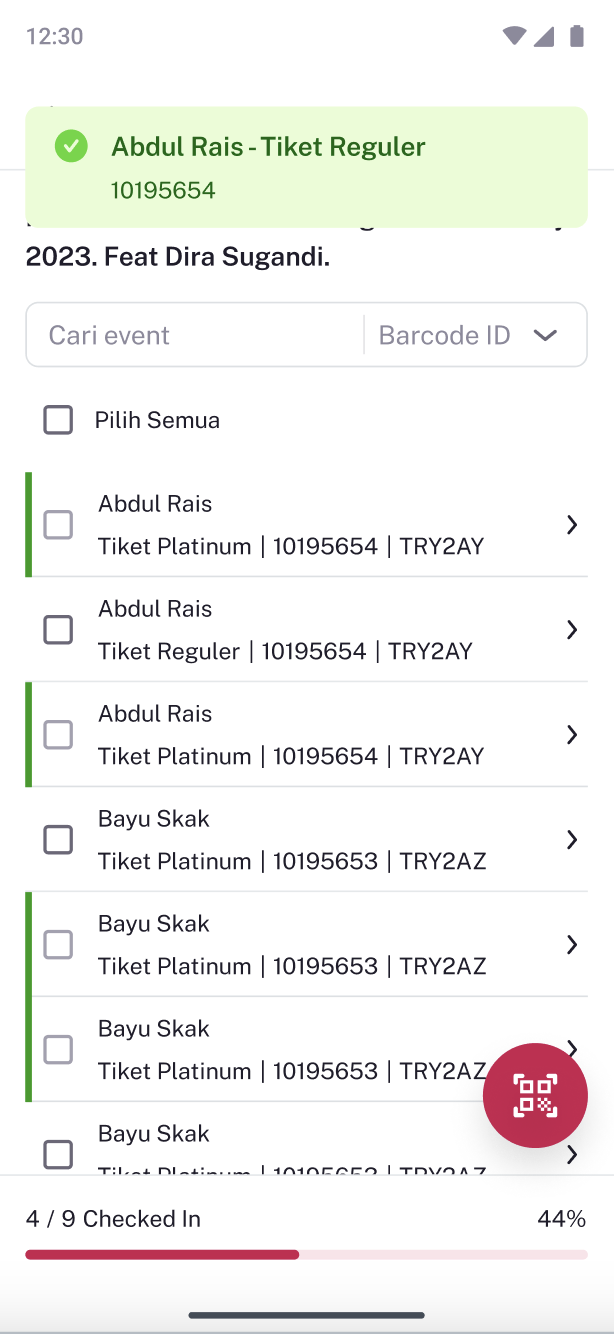Check the Pilih Semua checkbox
Screen dimensions: 614x1334
[58, 420]
